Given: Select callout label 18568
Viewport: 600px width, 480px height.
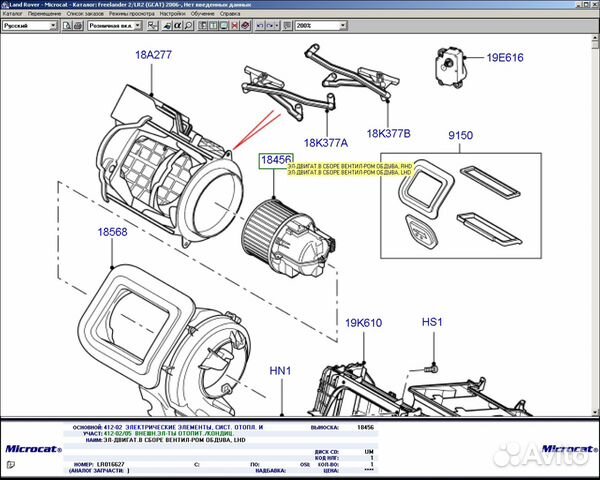Looking at the screenshot, I should (112, 232).
